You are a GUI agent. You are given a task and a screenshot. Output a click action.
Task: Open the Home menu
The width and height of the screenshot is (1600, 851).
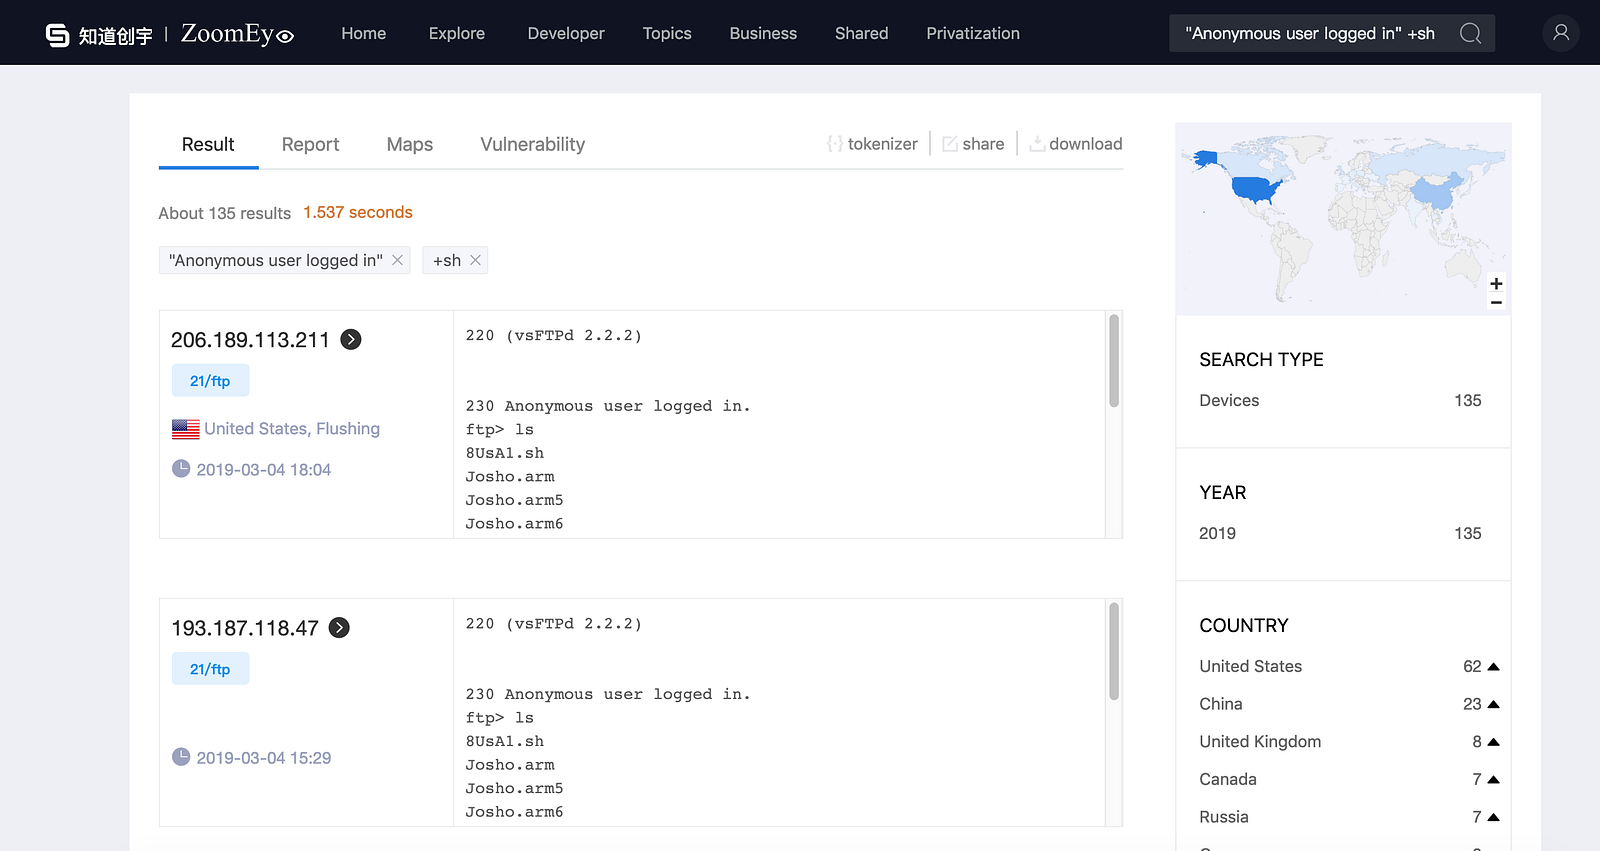pos(364,33)
